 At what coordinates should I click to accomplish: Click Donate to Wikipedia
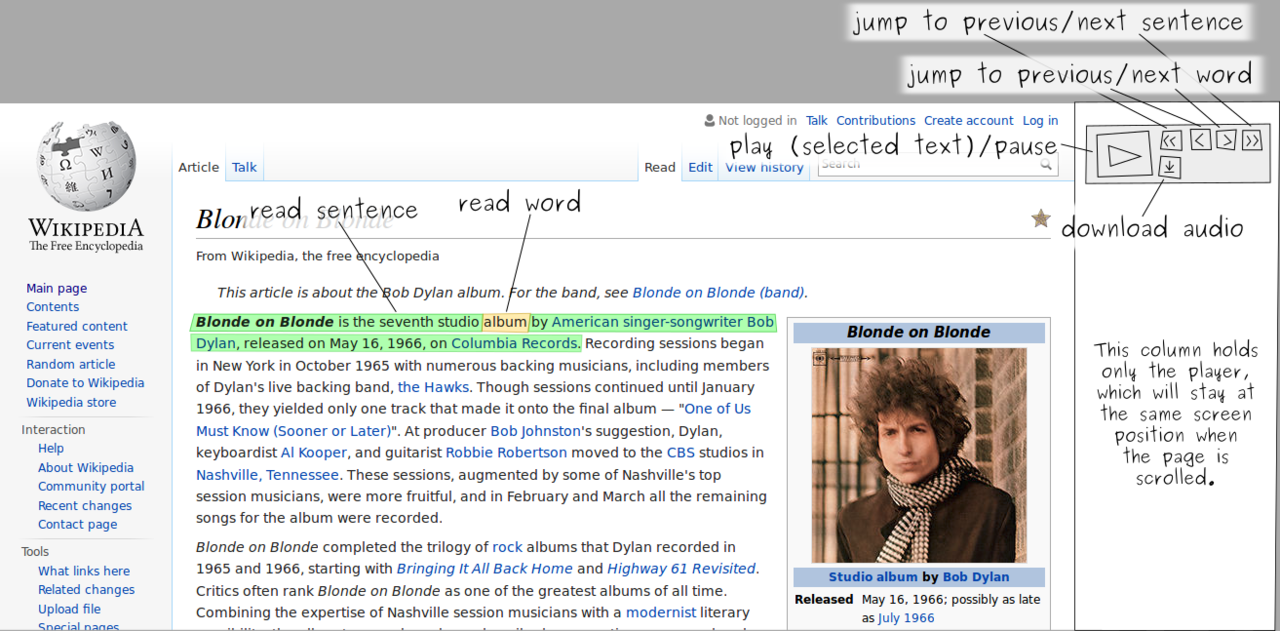(85, 383)
